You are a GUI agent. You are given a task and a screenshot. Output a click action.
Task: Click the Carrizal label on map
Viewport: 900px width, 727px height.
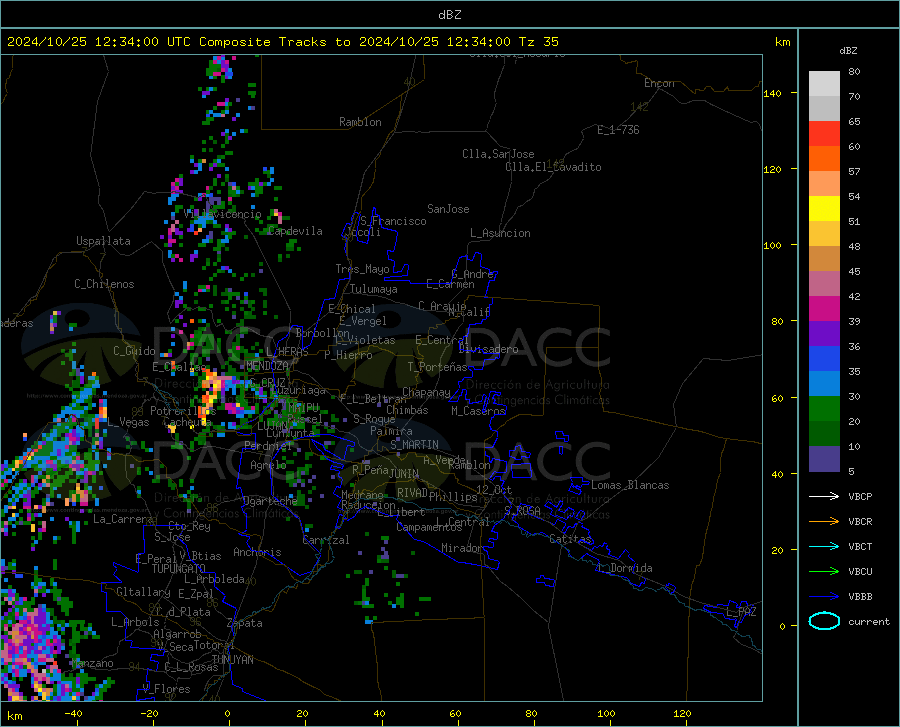click(326, 540)
